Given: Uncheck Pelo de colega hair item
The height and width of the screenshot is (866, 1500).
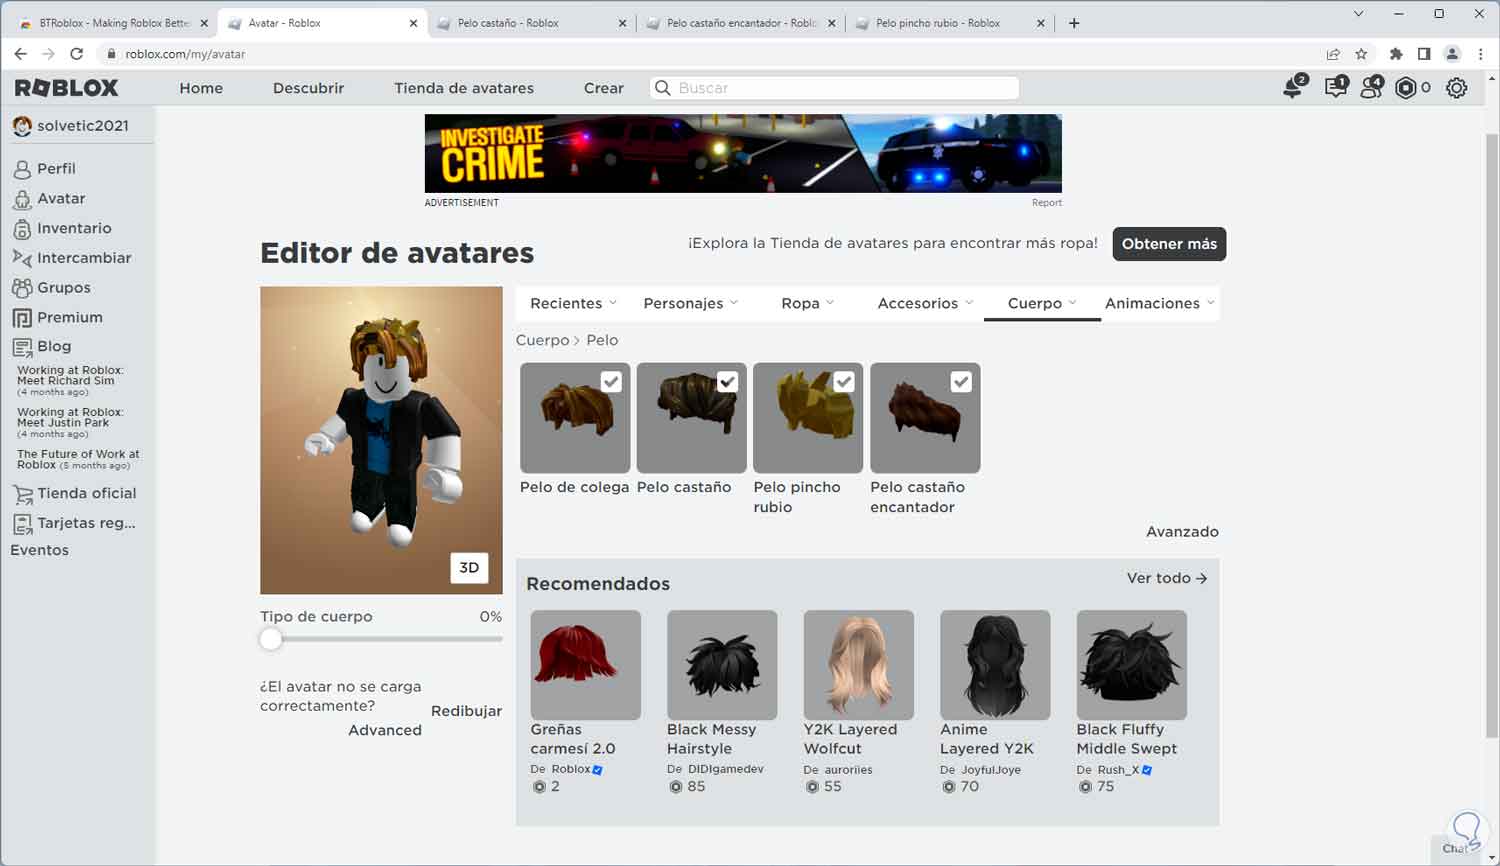Looking at the screenshot, I should [611, 382].
